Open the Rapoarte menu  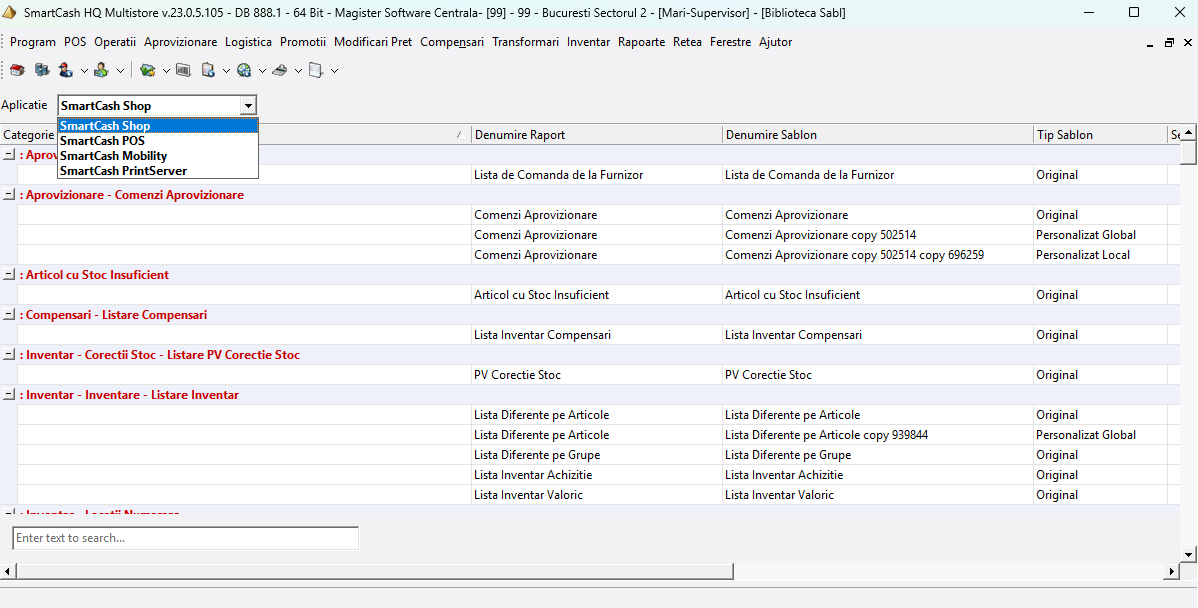point(642,42)
